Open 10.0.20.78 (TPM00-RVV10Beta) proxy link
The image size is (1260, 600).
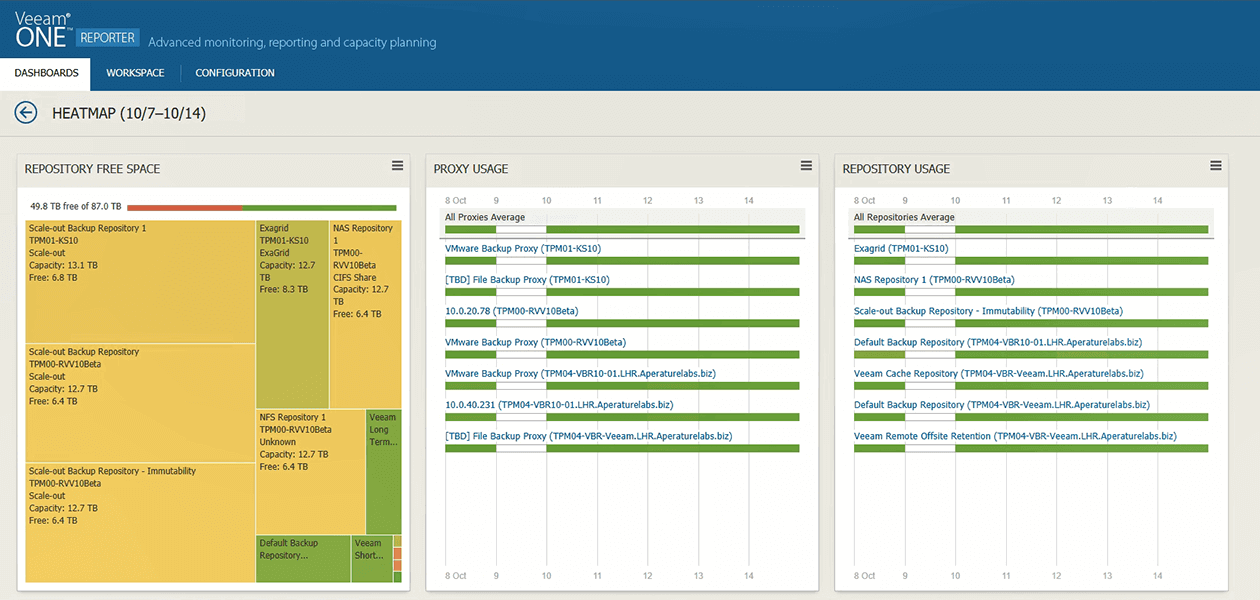tap(511, 311)
